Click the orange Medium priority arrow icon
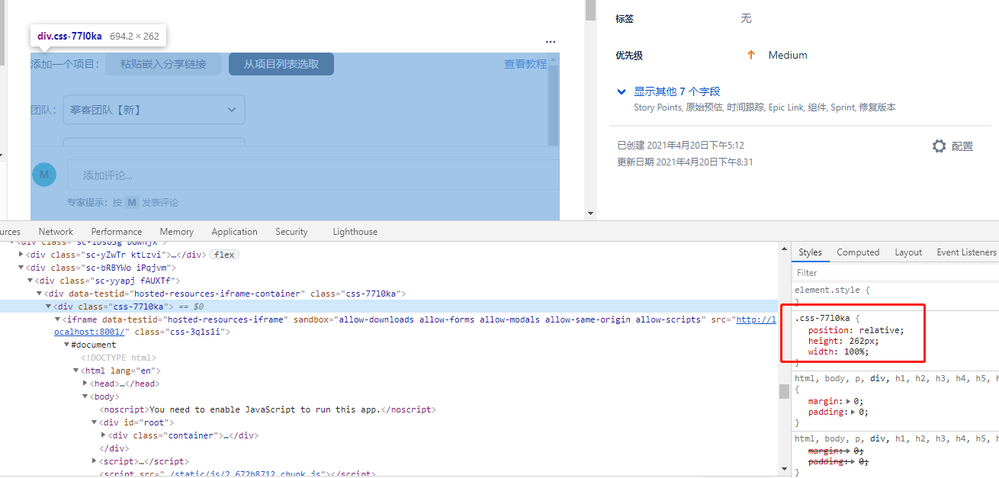Viewport: 999px width, 478px height. pyautogui.click(x=751, y=55)
